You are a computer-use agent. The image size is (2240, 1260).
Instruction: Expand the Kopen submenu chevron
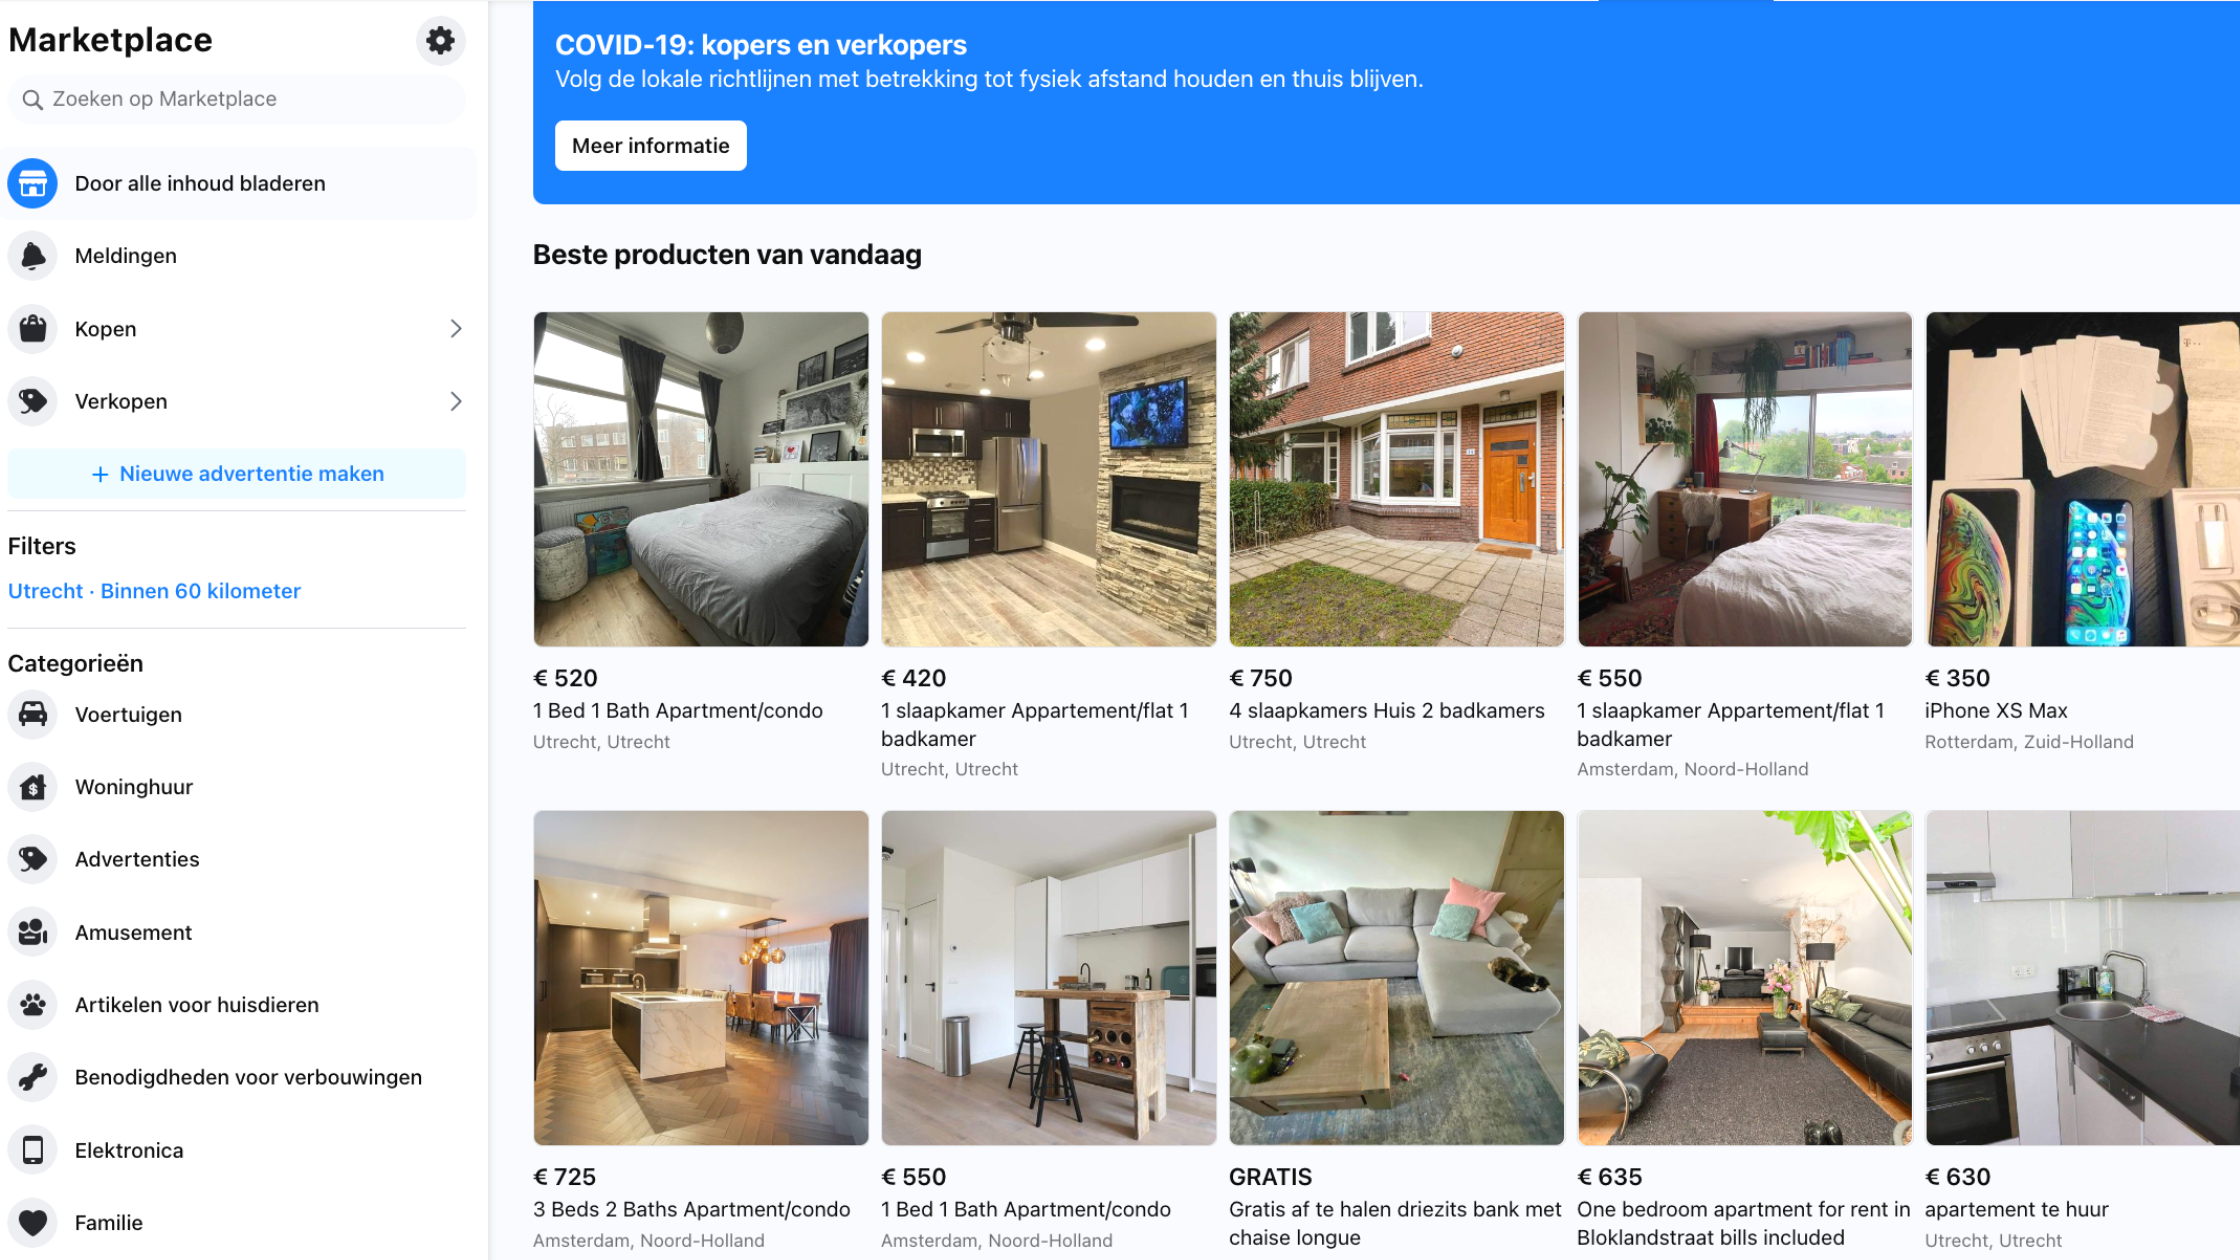pos(456,329)
